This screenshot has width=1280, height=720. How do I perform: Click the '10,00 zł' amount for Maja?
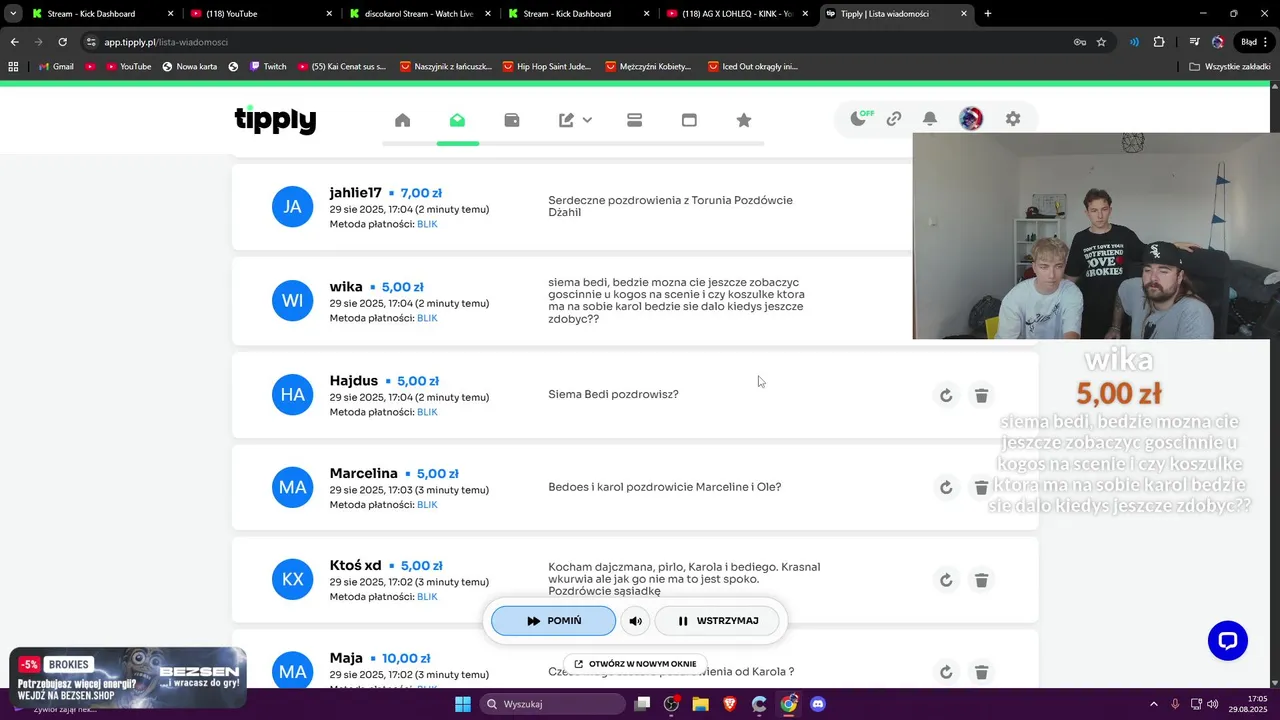click(405, 658)
